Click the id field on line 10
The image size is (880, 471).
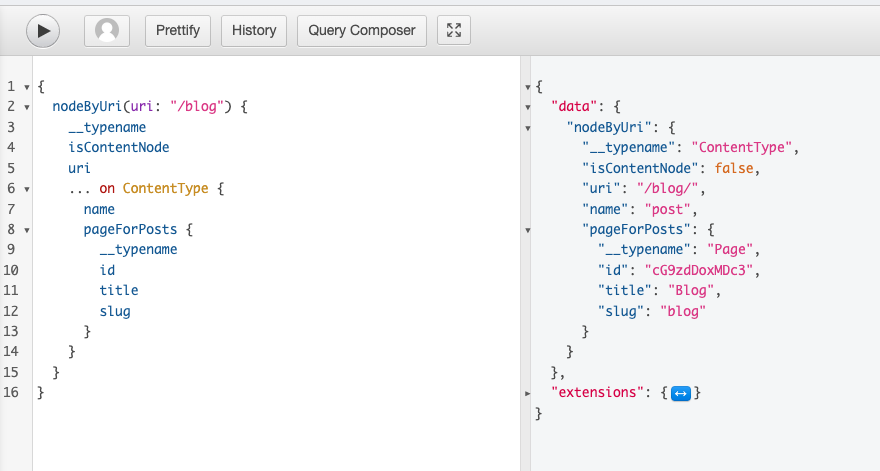click(107, 271)
